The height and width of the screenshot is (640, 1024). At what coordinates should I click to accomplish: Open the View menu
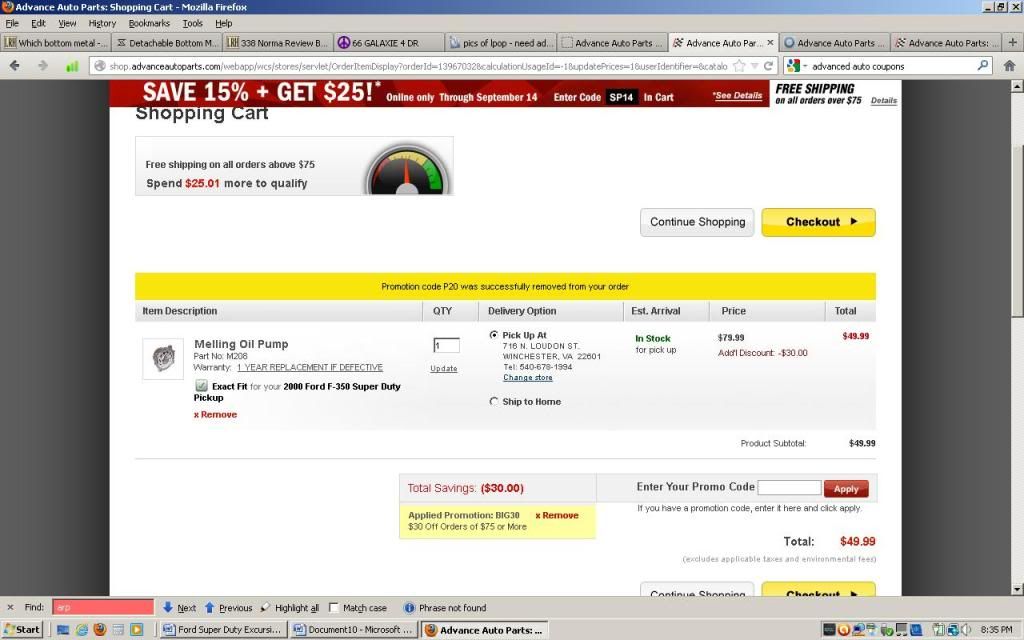pos(67,23)
